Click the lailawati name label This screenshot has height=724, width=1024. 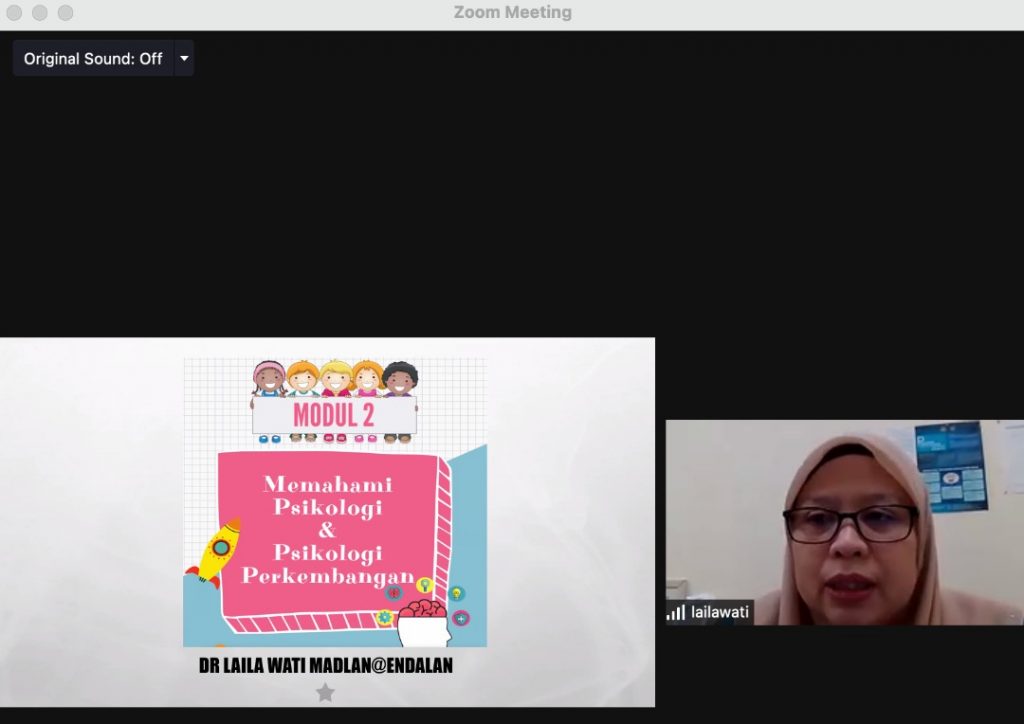pyautogui.click(x=719, y=612)
